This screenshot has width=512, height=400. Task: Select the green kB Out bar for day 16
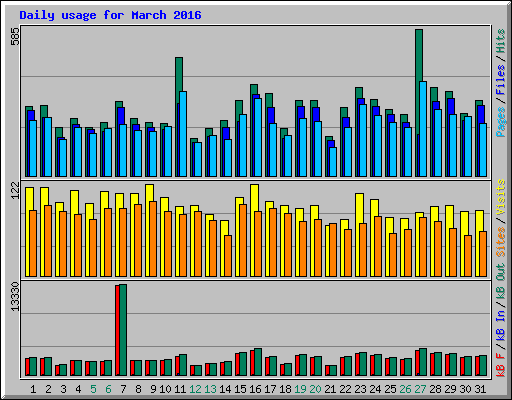(x=258, y=362)
